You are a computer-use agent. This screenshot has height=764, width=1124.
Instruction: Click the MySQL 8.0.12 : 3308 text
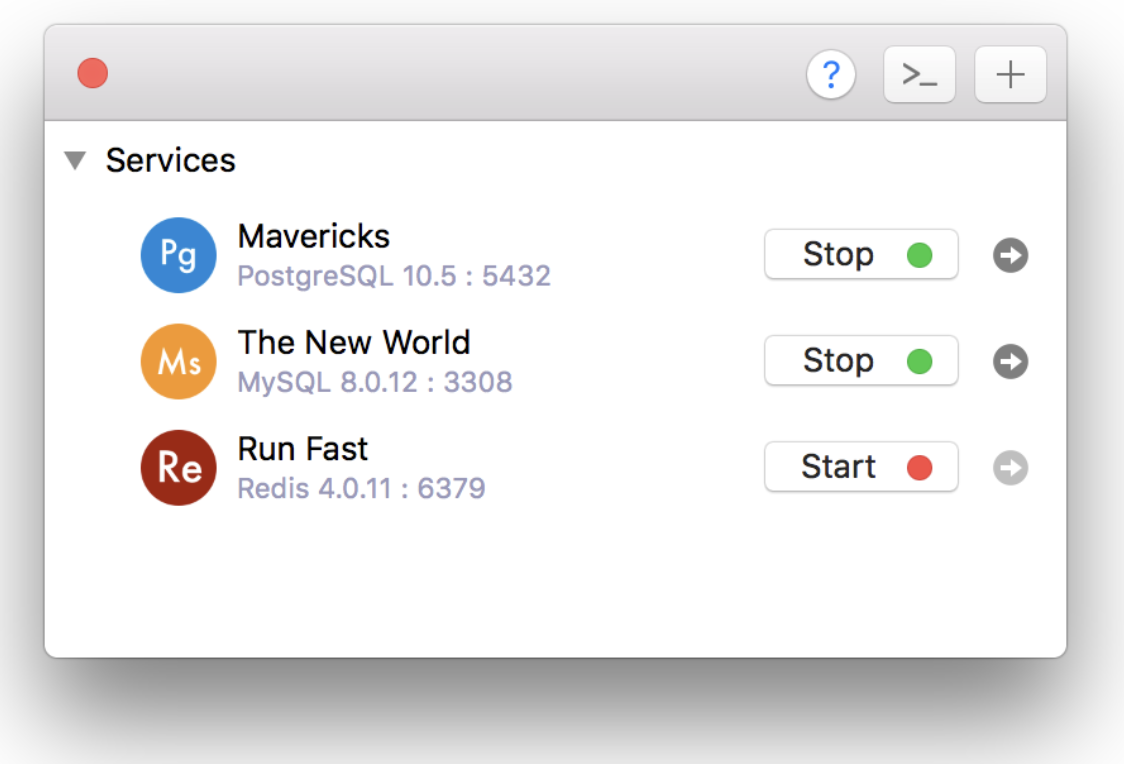click(375, 382)
